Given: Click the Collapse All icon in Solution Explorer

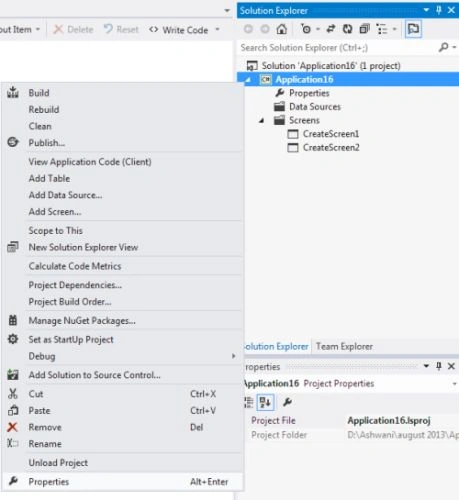Looking at the screenshot, I should [364, 29].
